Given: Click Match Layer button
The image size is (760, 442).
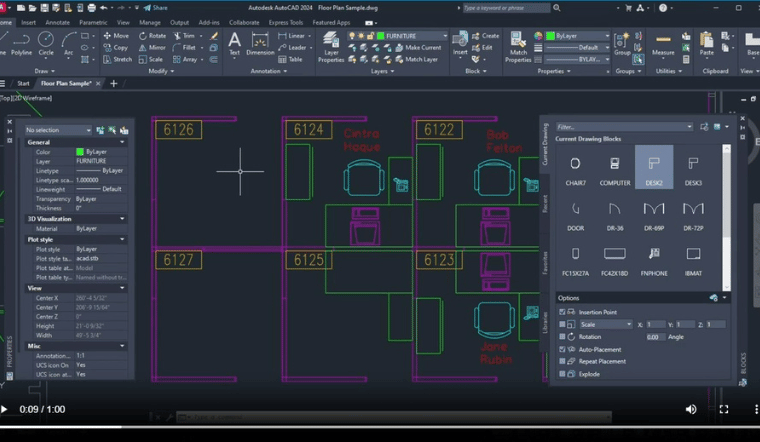Looking at the screenshot, I should coord(417,59).
